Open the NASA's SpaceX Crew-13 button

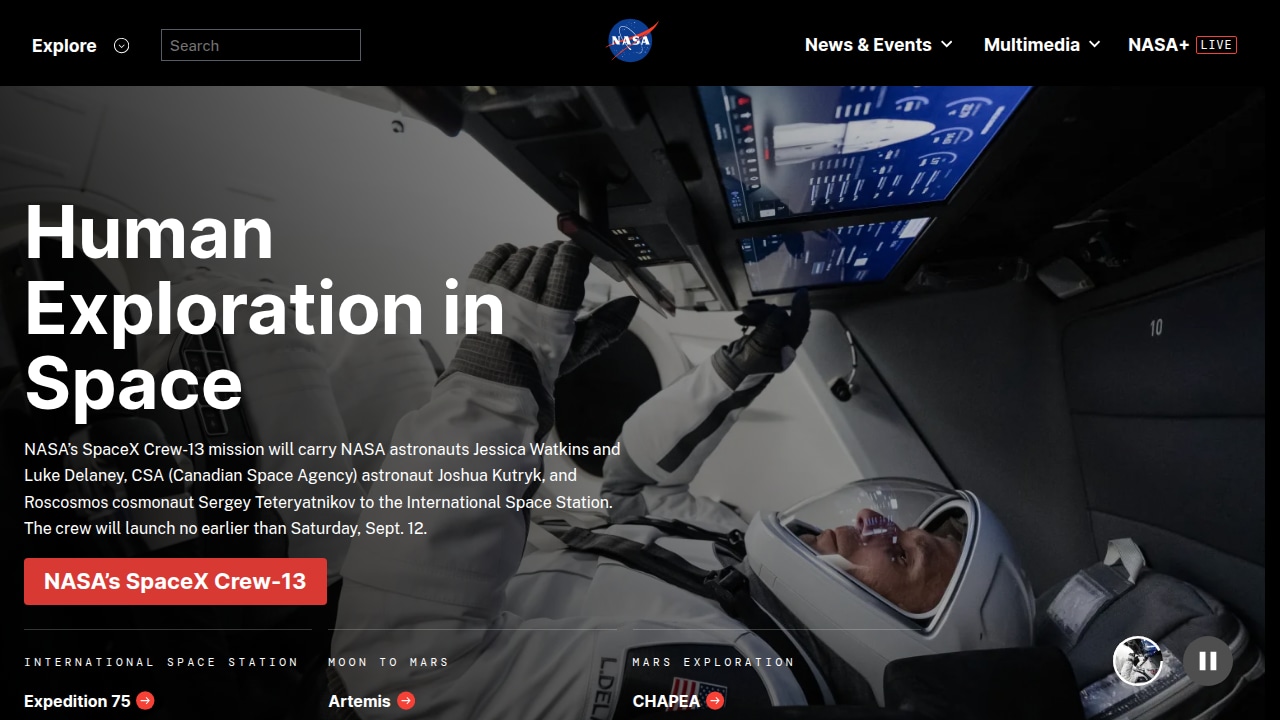[175, 581]
